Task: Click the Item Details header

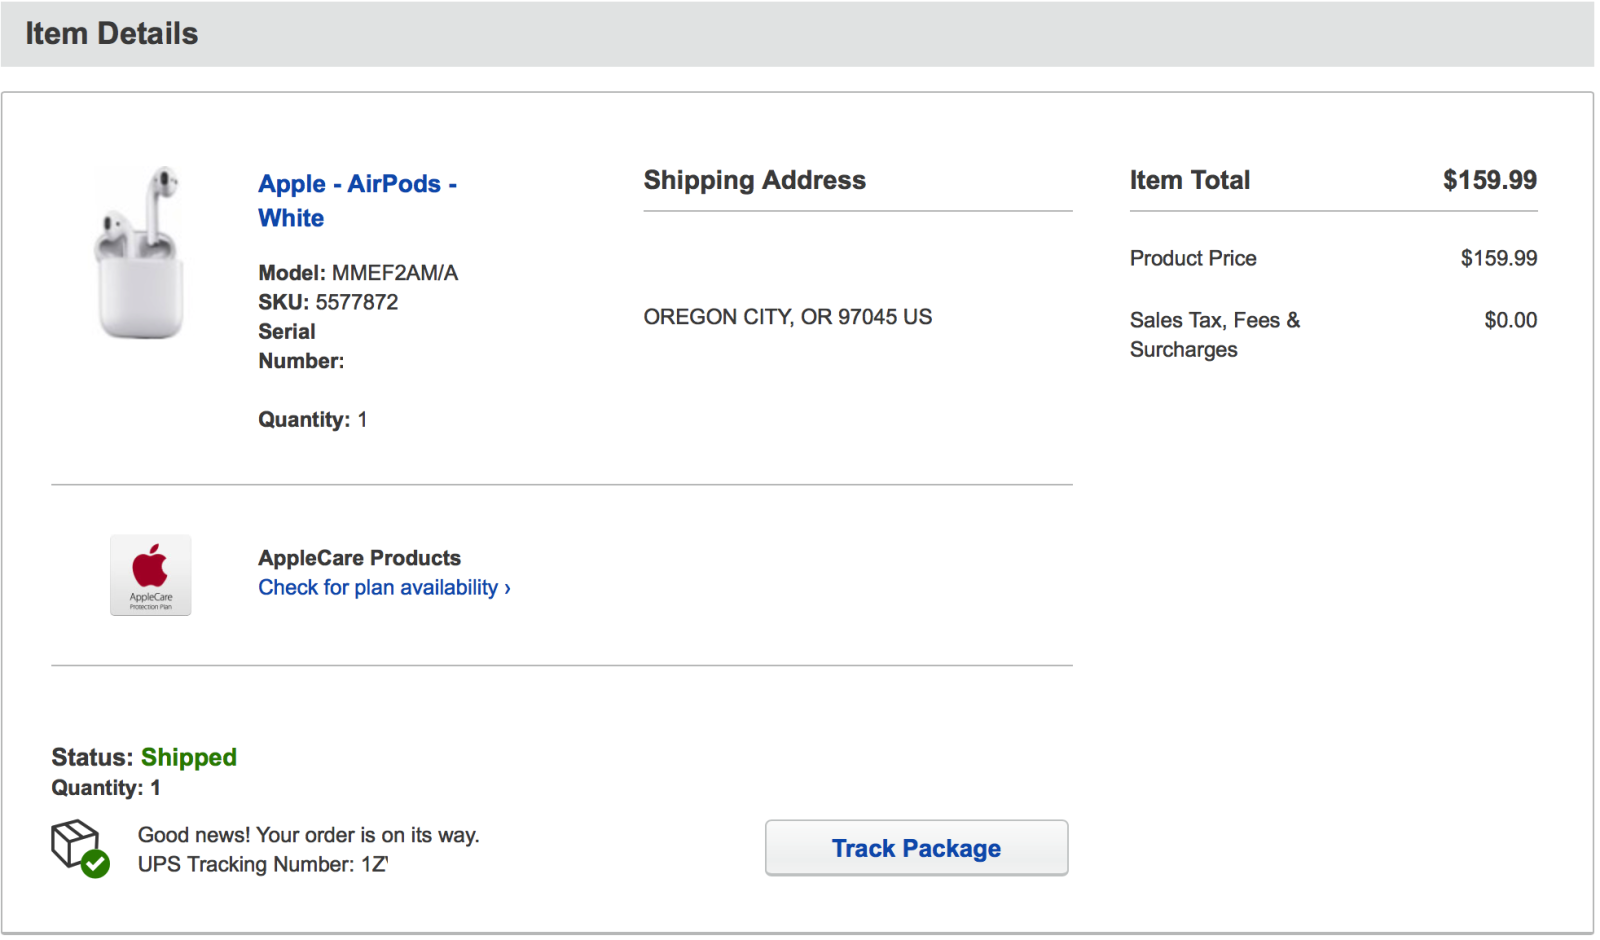Action: click(x=112, y=34)
